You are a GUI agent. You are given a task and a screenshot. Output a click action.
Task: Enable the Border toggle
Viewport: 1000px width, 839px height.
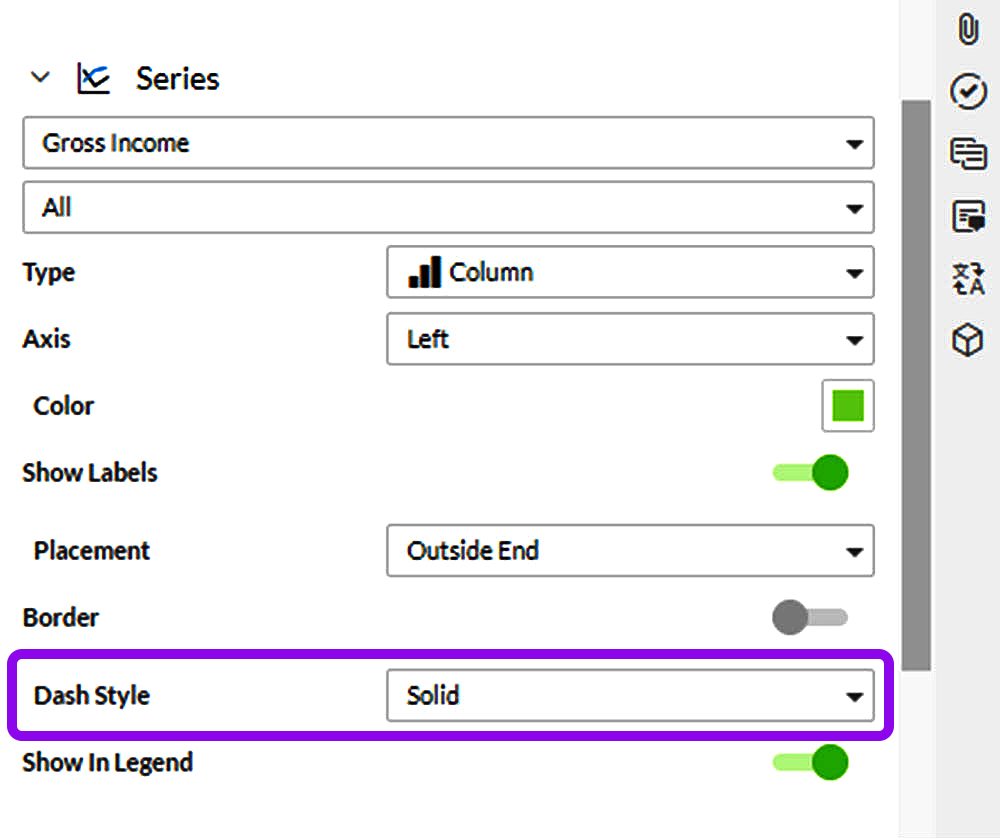(809, 617)
